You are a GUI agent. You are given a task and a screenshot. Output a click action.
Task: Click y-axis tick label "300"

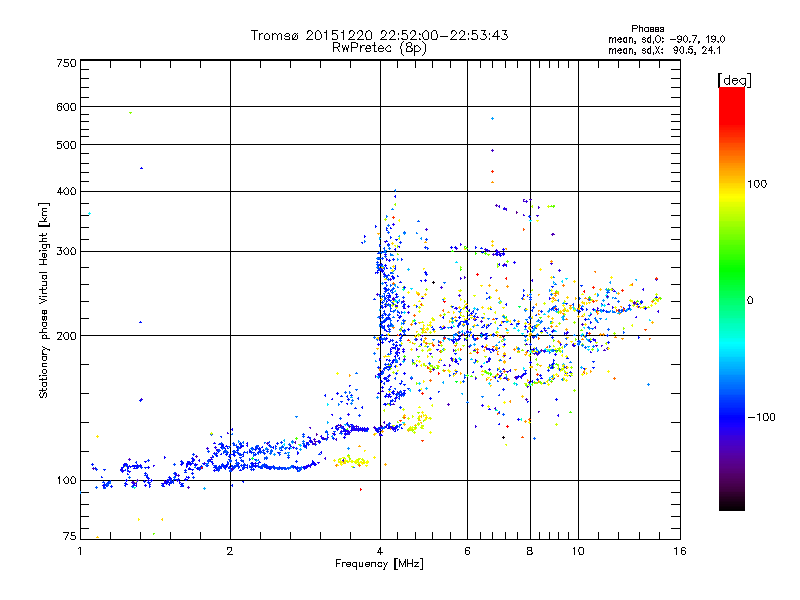(x=67, y=252)
